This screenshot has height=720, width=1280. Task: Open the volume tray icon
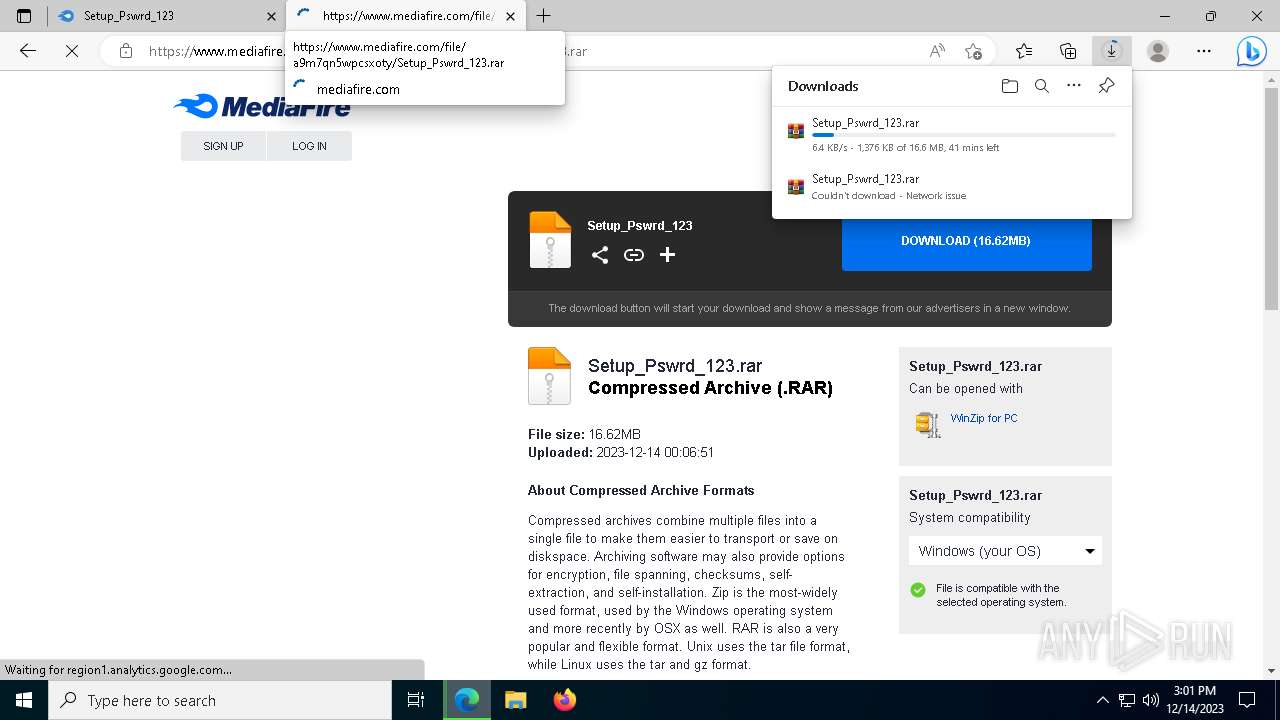[x=1151, y=700]
